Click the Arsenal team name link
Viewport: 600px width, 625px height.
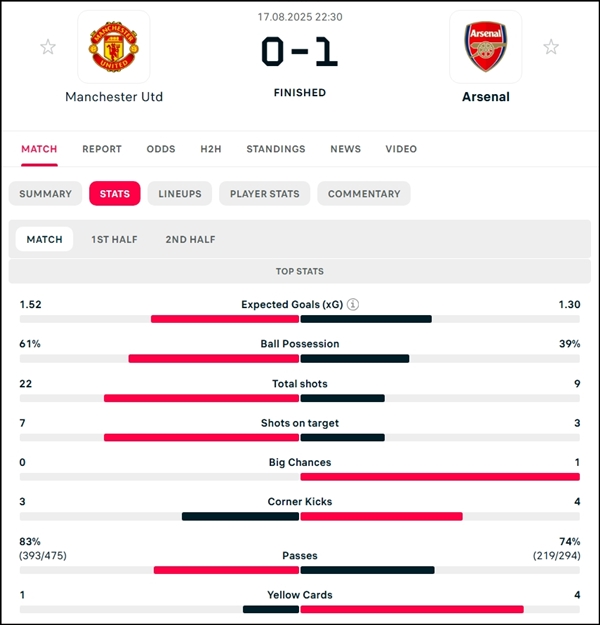coord(486,97)
